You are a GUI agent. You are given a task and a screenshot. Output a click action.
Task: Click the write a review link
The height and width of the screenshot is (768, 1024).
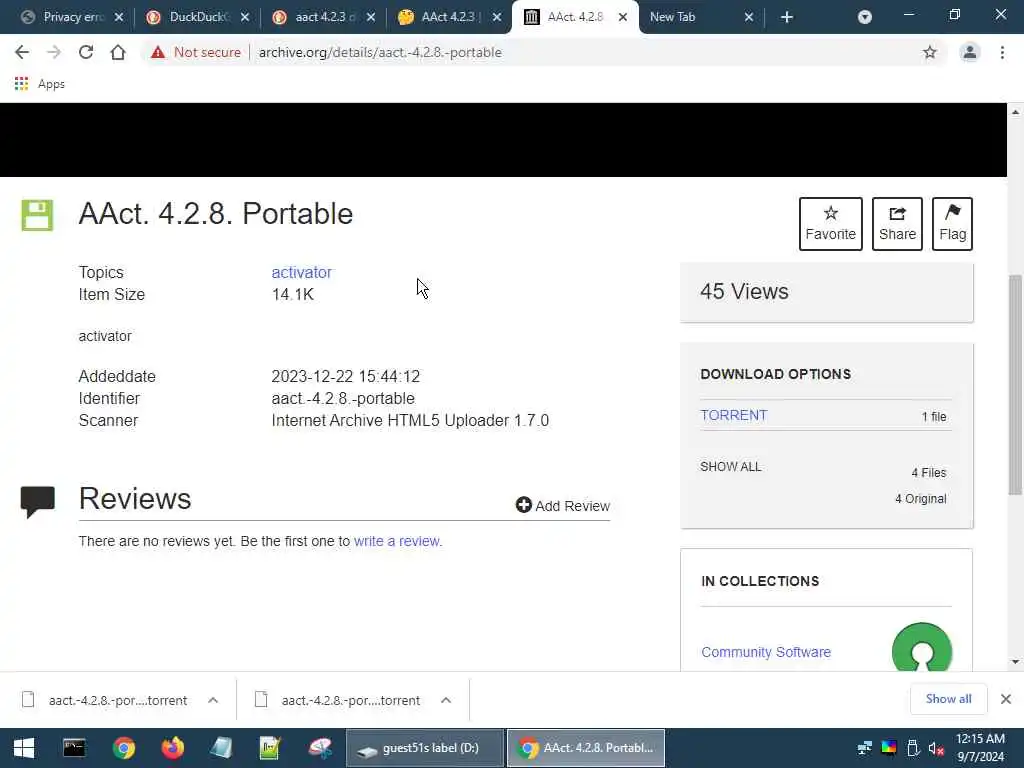pyautogui.click(x=398, y=541)
